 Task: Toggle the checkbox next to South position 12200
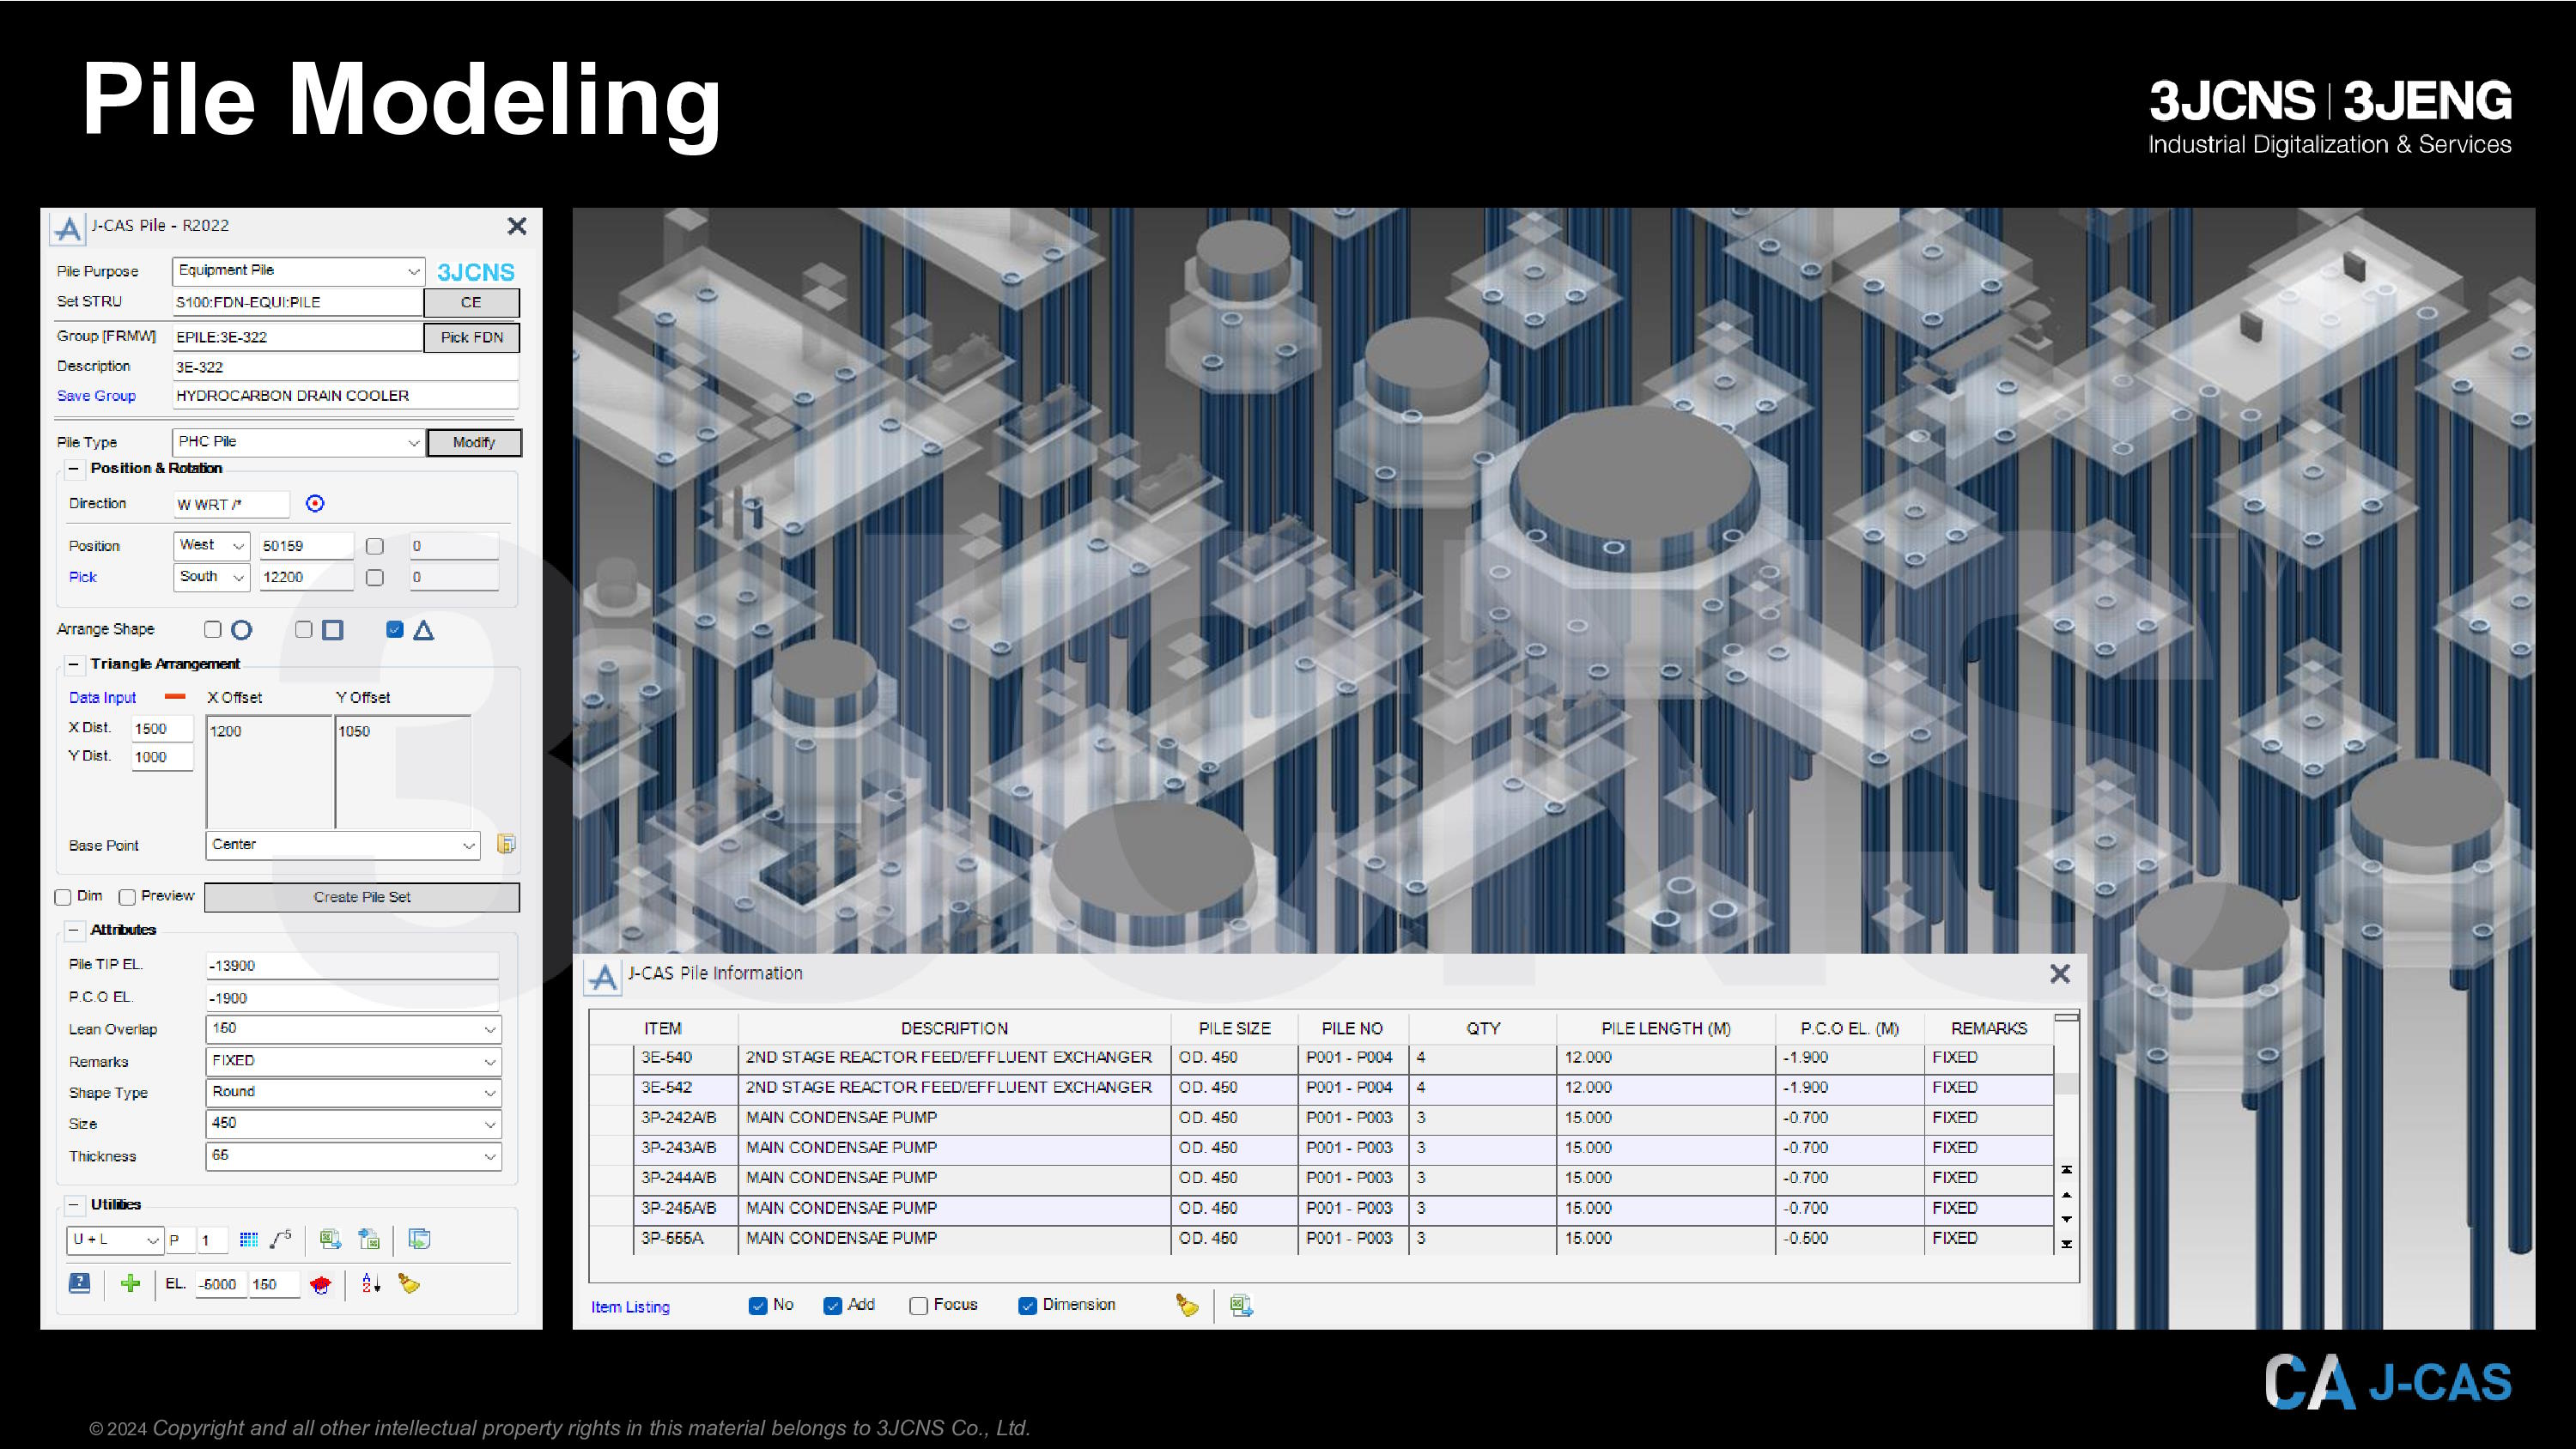pos(375,578)
